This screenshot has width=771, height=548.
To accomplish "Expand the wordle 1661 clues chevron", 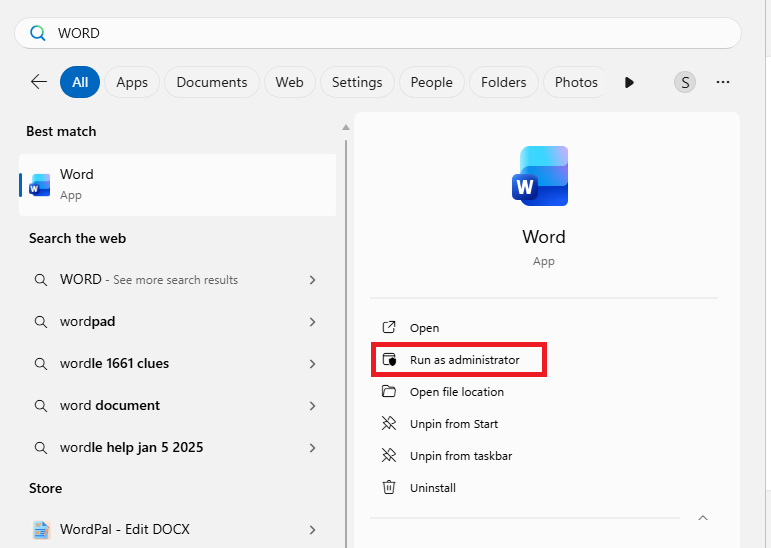I will (312, 364).
